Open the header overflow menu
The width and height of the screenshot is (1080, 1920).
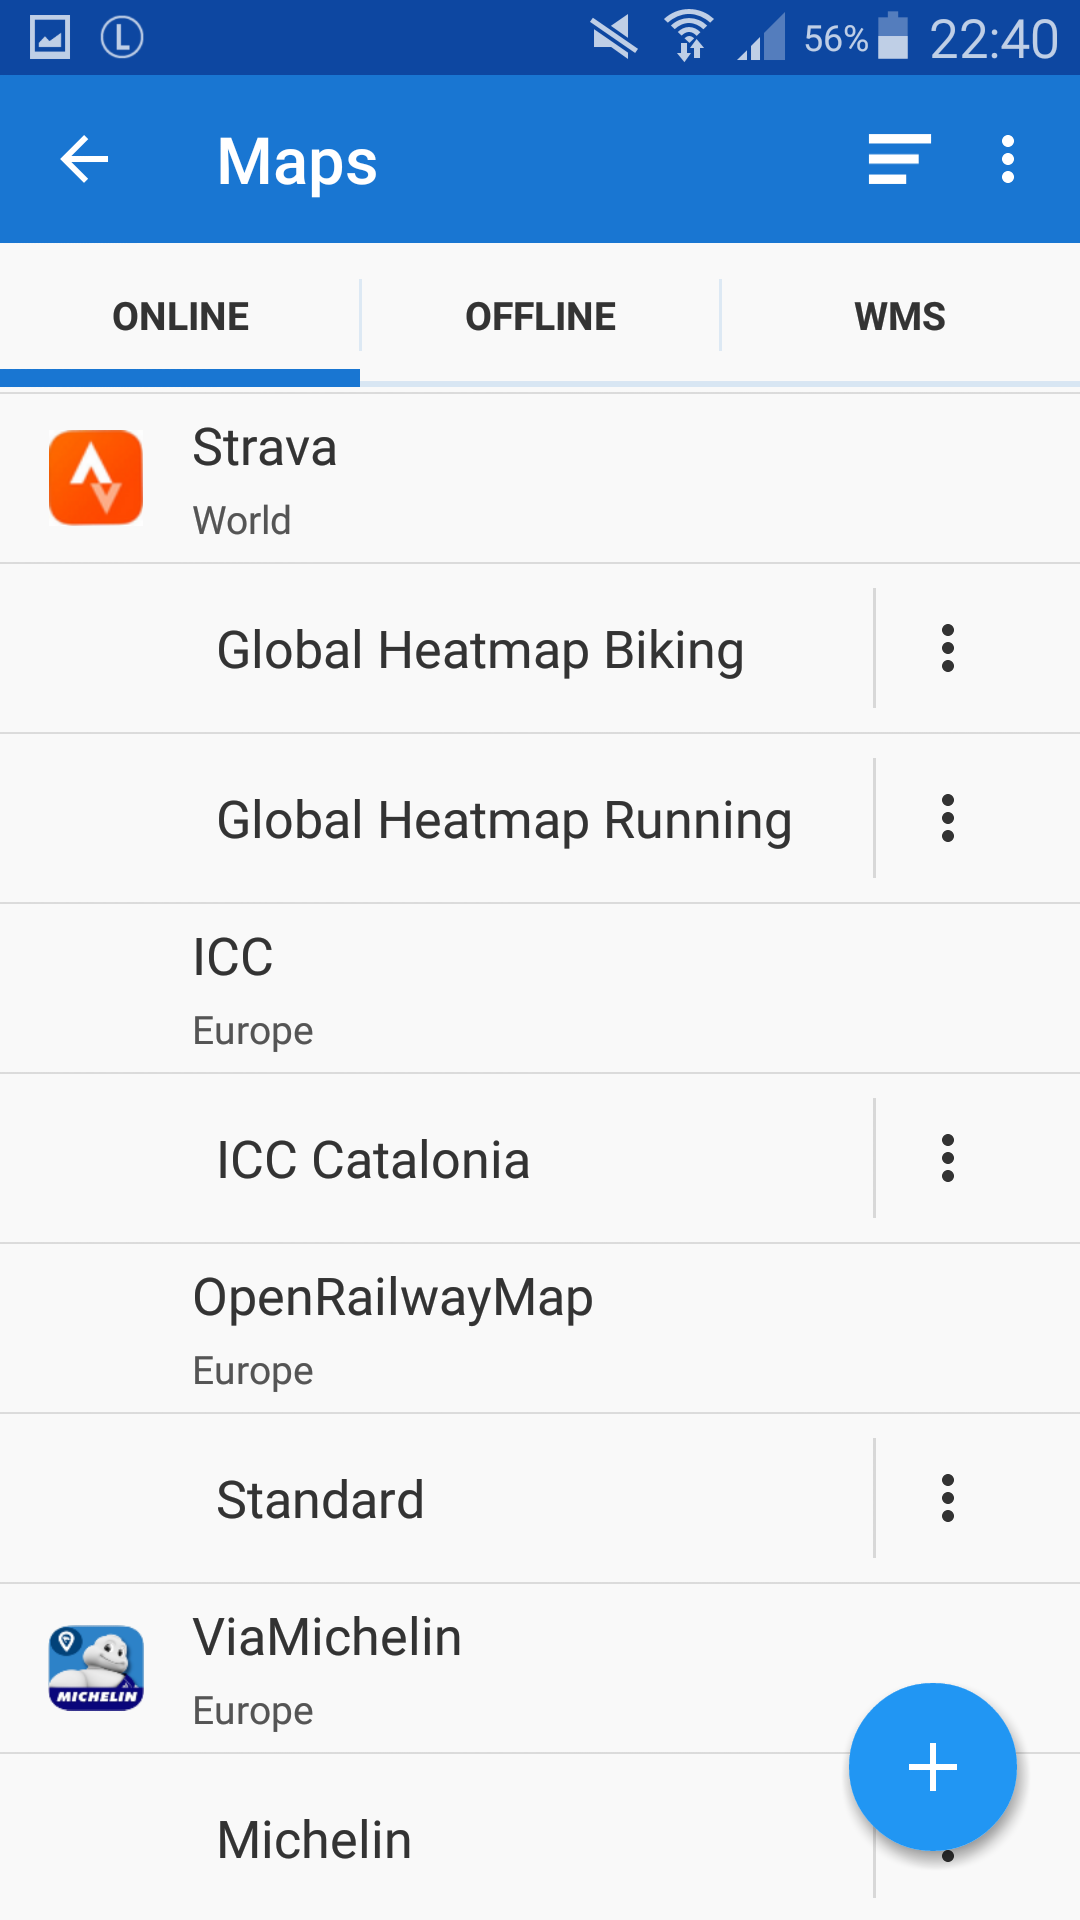click(1007, 160)
